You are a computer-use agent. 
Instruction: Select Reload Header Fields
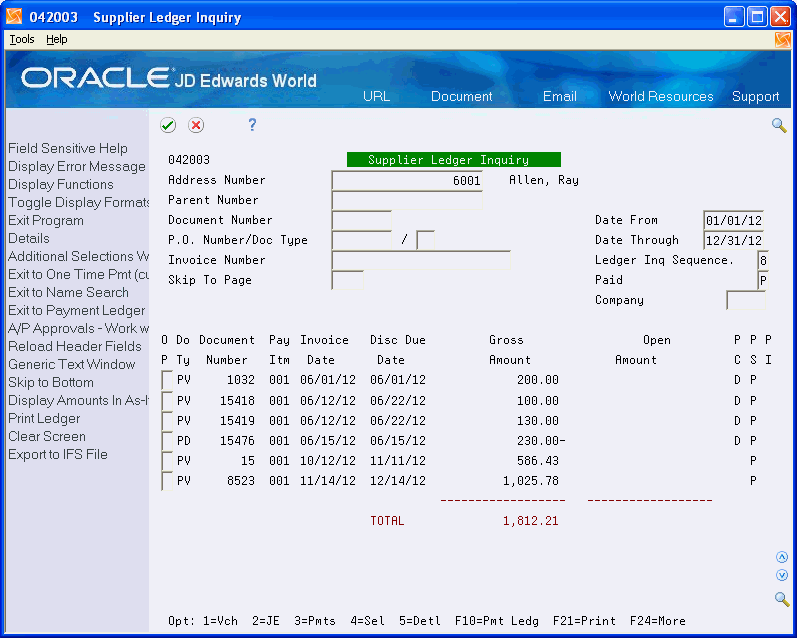pos(75,346)
